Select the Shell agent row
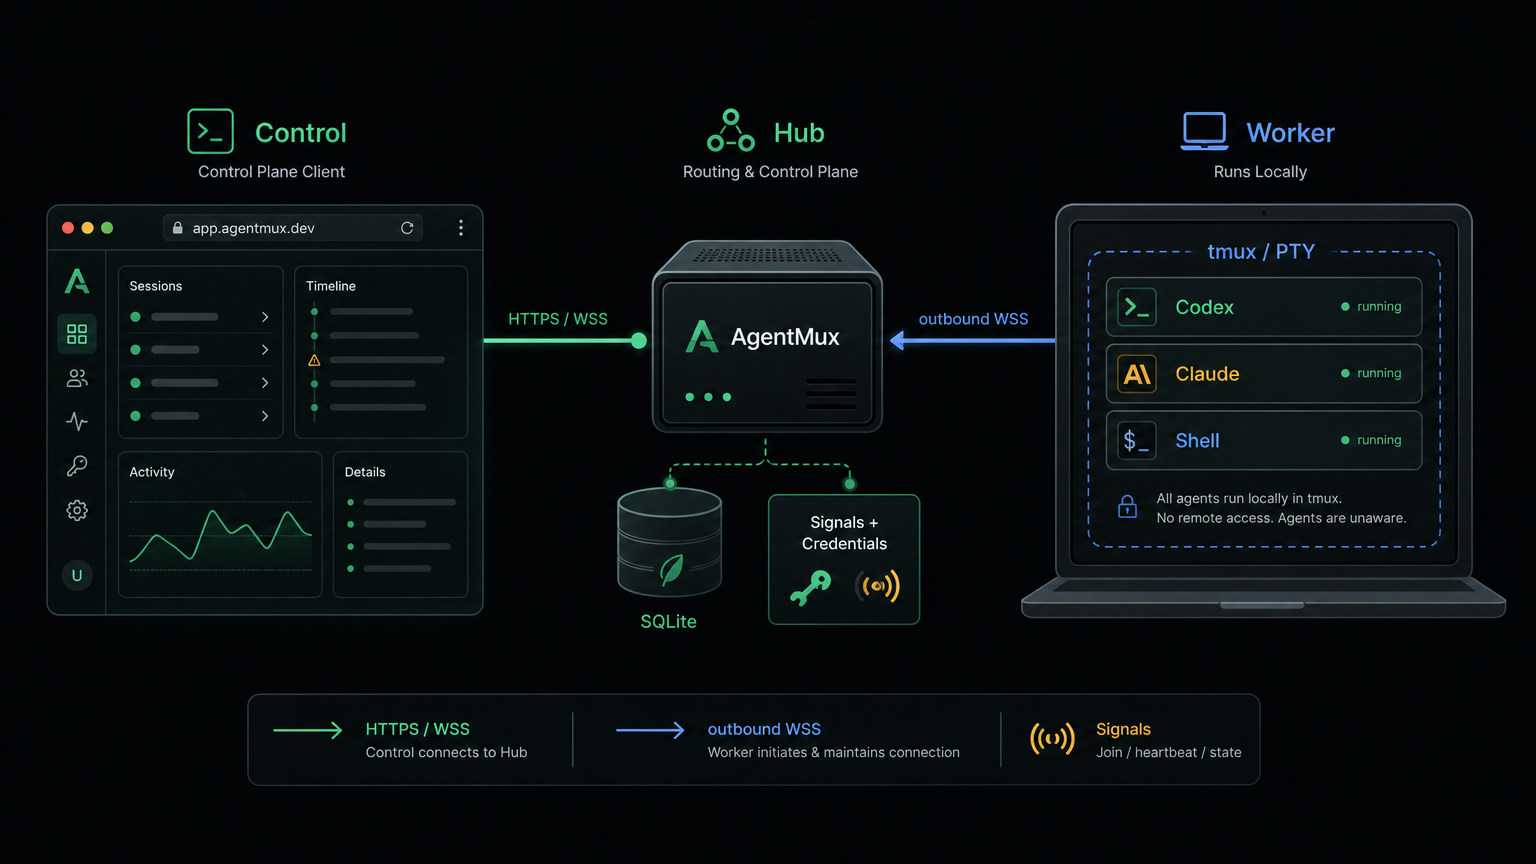 click(x=1264, y=440)
